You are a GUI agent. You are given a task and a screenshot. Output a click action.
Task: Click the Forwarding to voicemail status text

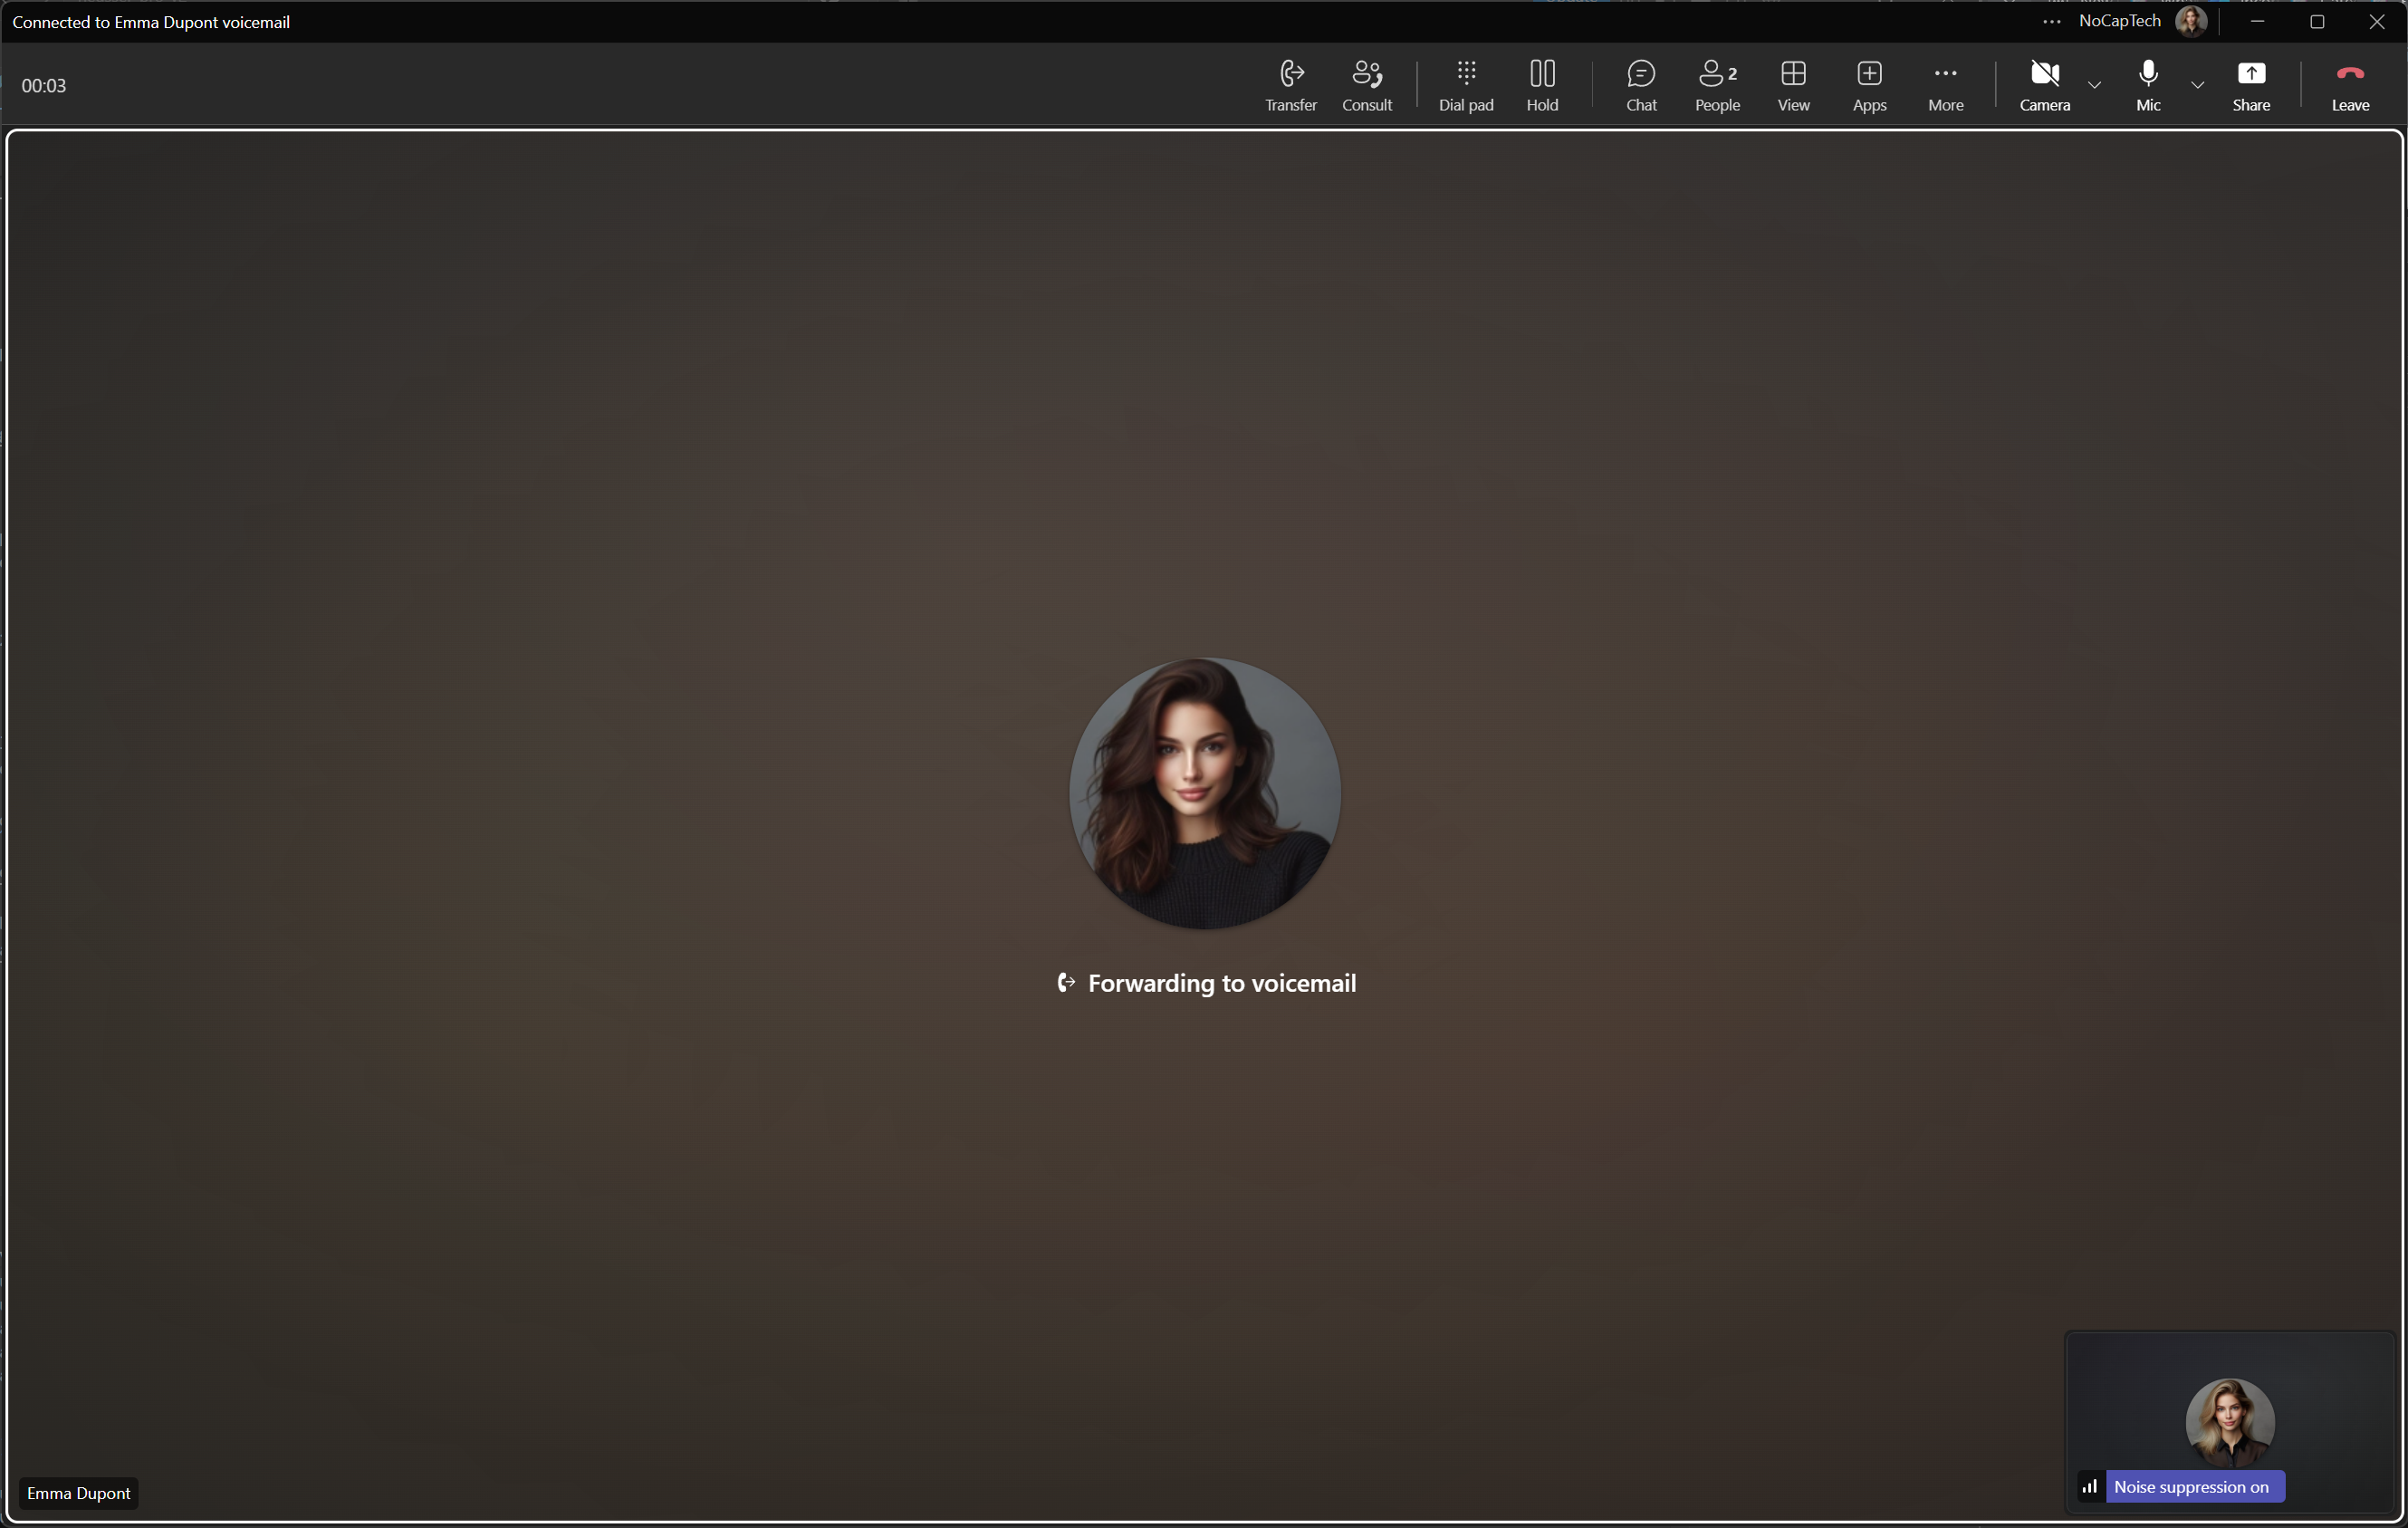click(x=1222, y=983)
